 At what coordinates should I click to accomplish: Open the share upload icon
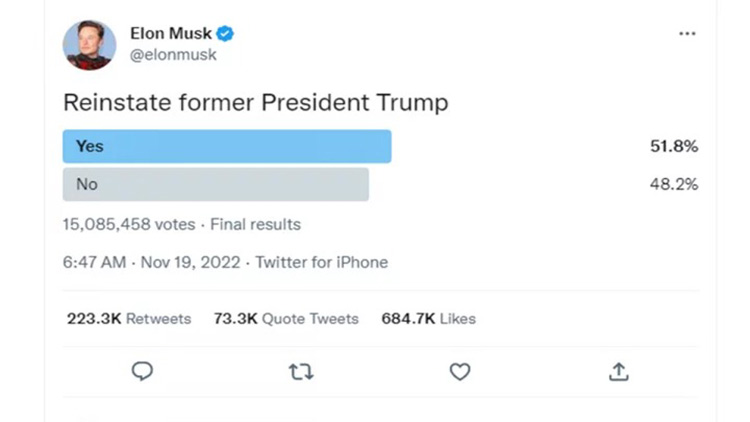(x=618, y=371)
